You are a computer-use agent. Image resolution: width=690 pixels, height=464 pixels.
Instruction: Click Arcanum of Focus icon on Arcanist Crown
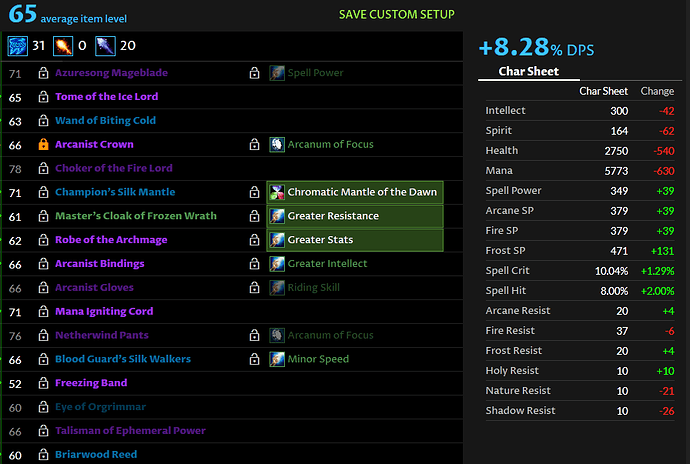pos(277,144)
